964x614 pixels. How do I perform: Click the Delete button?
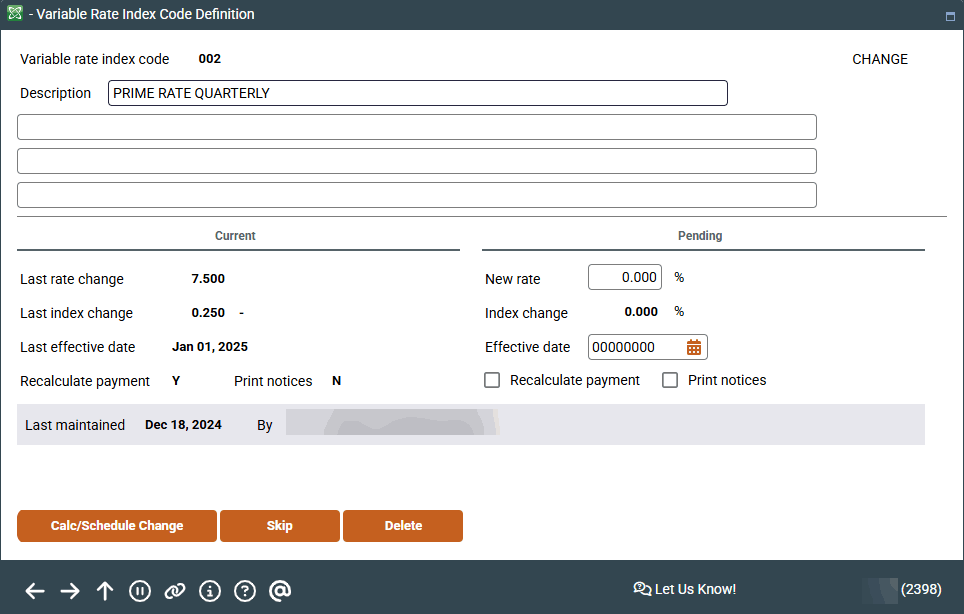403,526
